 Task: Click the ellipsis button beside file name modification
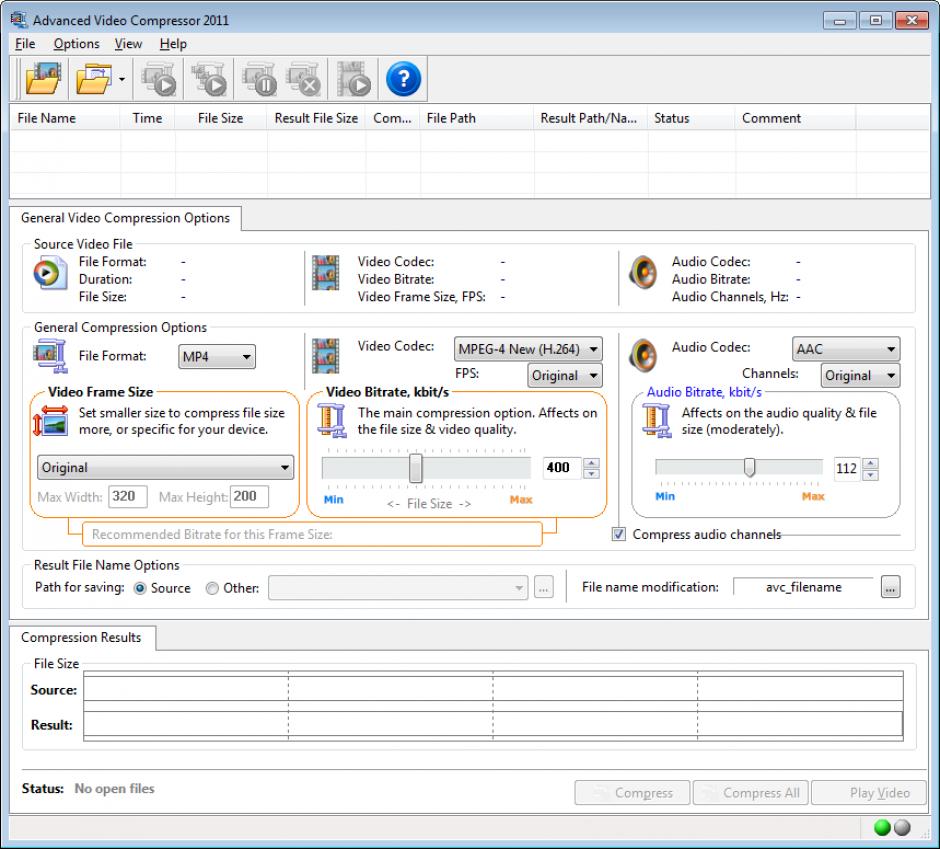click(x=890, y=588)
